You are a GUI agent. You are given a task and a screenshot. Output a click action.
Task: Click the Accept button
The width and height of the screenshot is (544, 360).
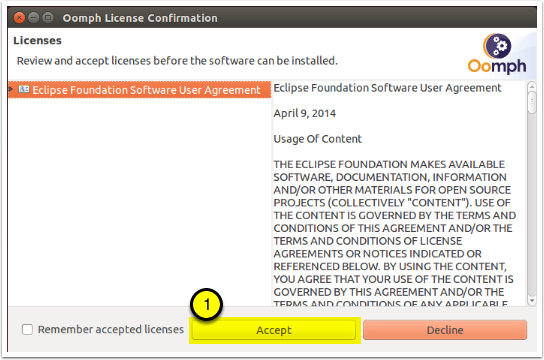click(x=274, y=330)
